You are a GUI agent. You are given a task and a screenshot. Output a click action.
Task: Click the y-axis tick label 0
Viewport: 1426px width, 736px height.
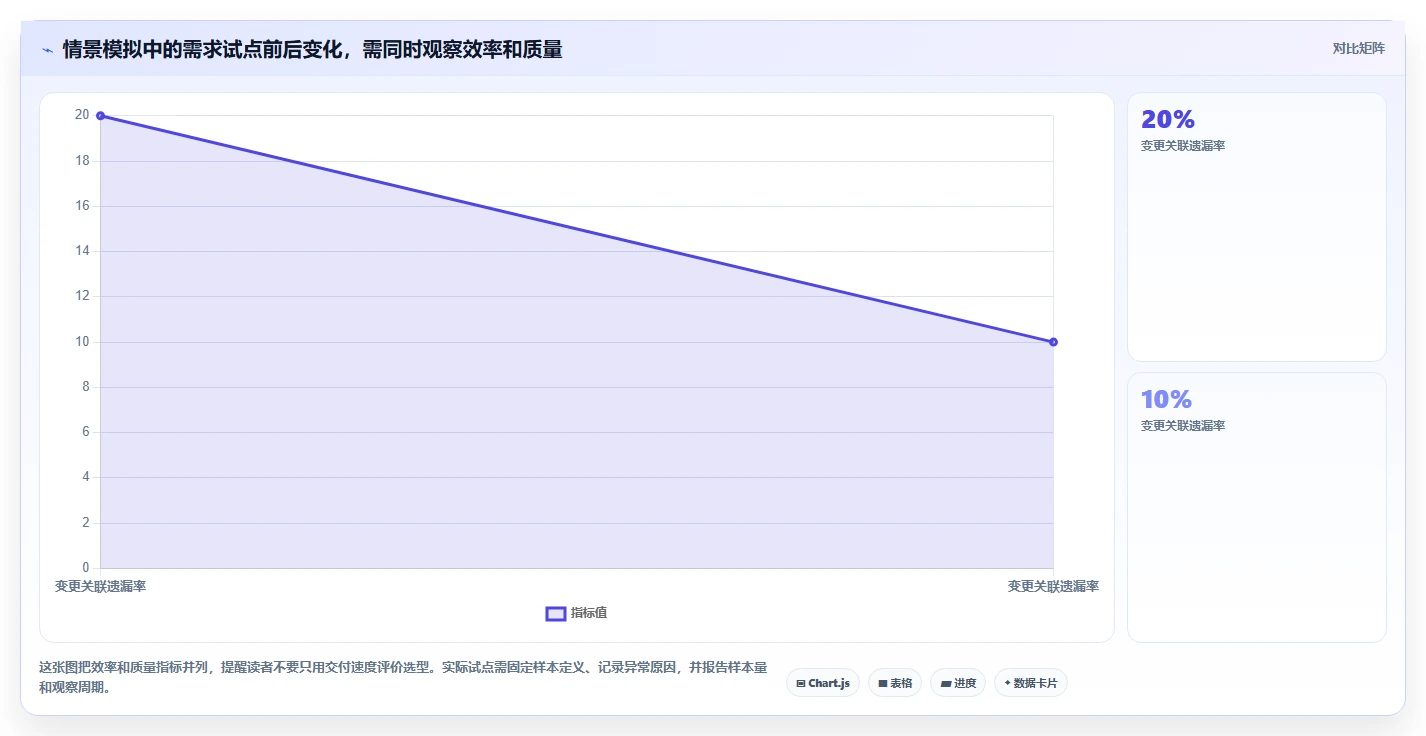pyautogui.click(x=86, y=568)
